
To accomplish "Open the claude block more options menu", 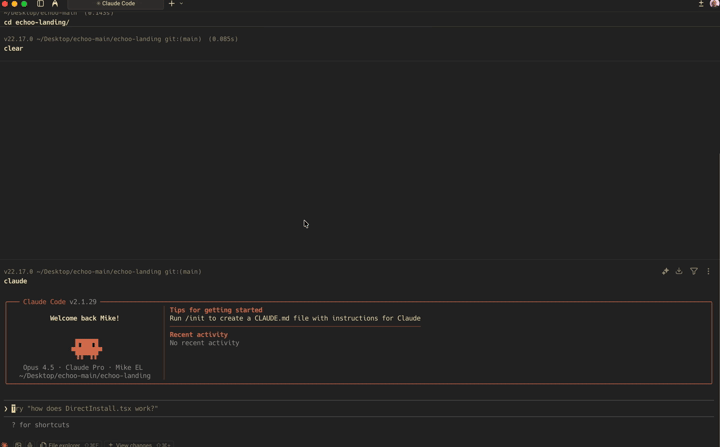I will point(708,272).
